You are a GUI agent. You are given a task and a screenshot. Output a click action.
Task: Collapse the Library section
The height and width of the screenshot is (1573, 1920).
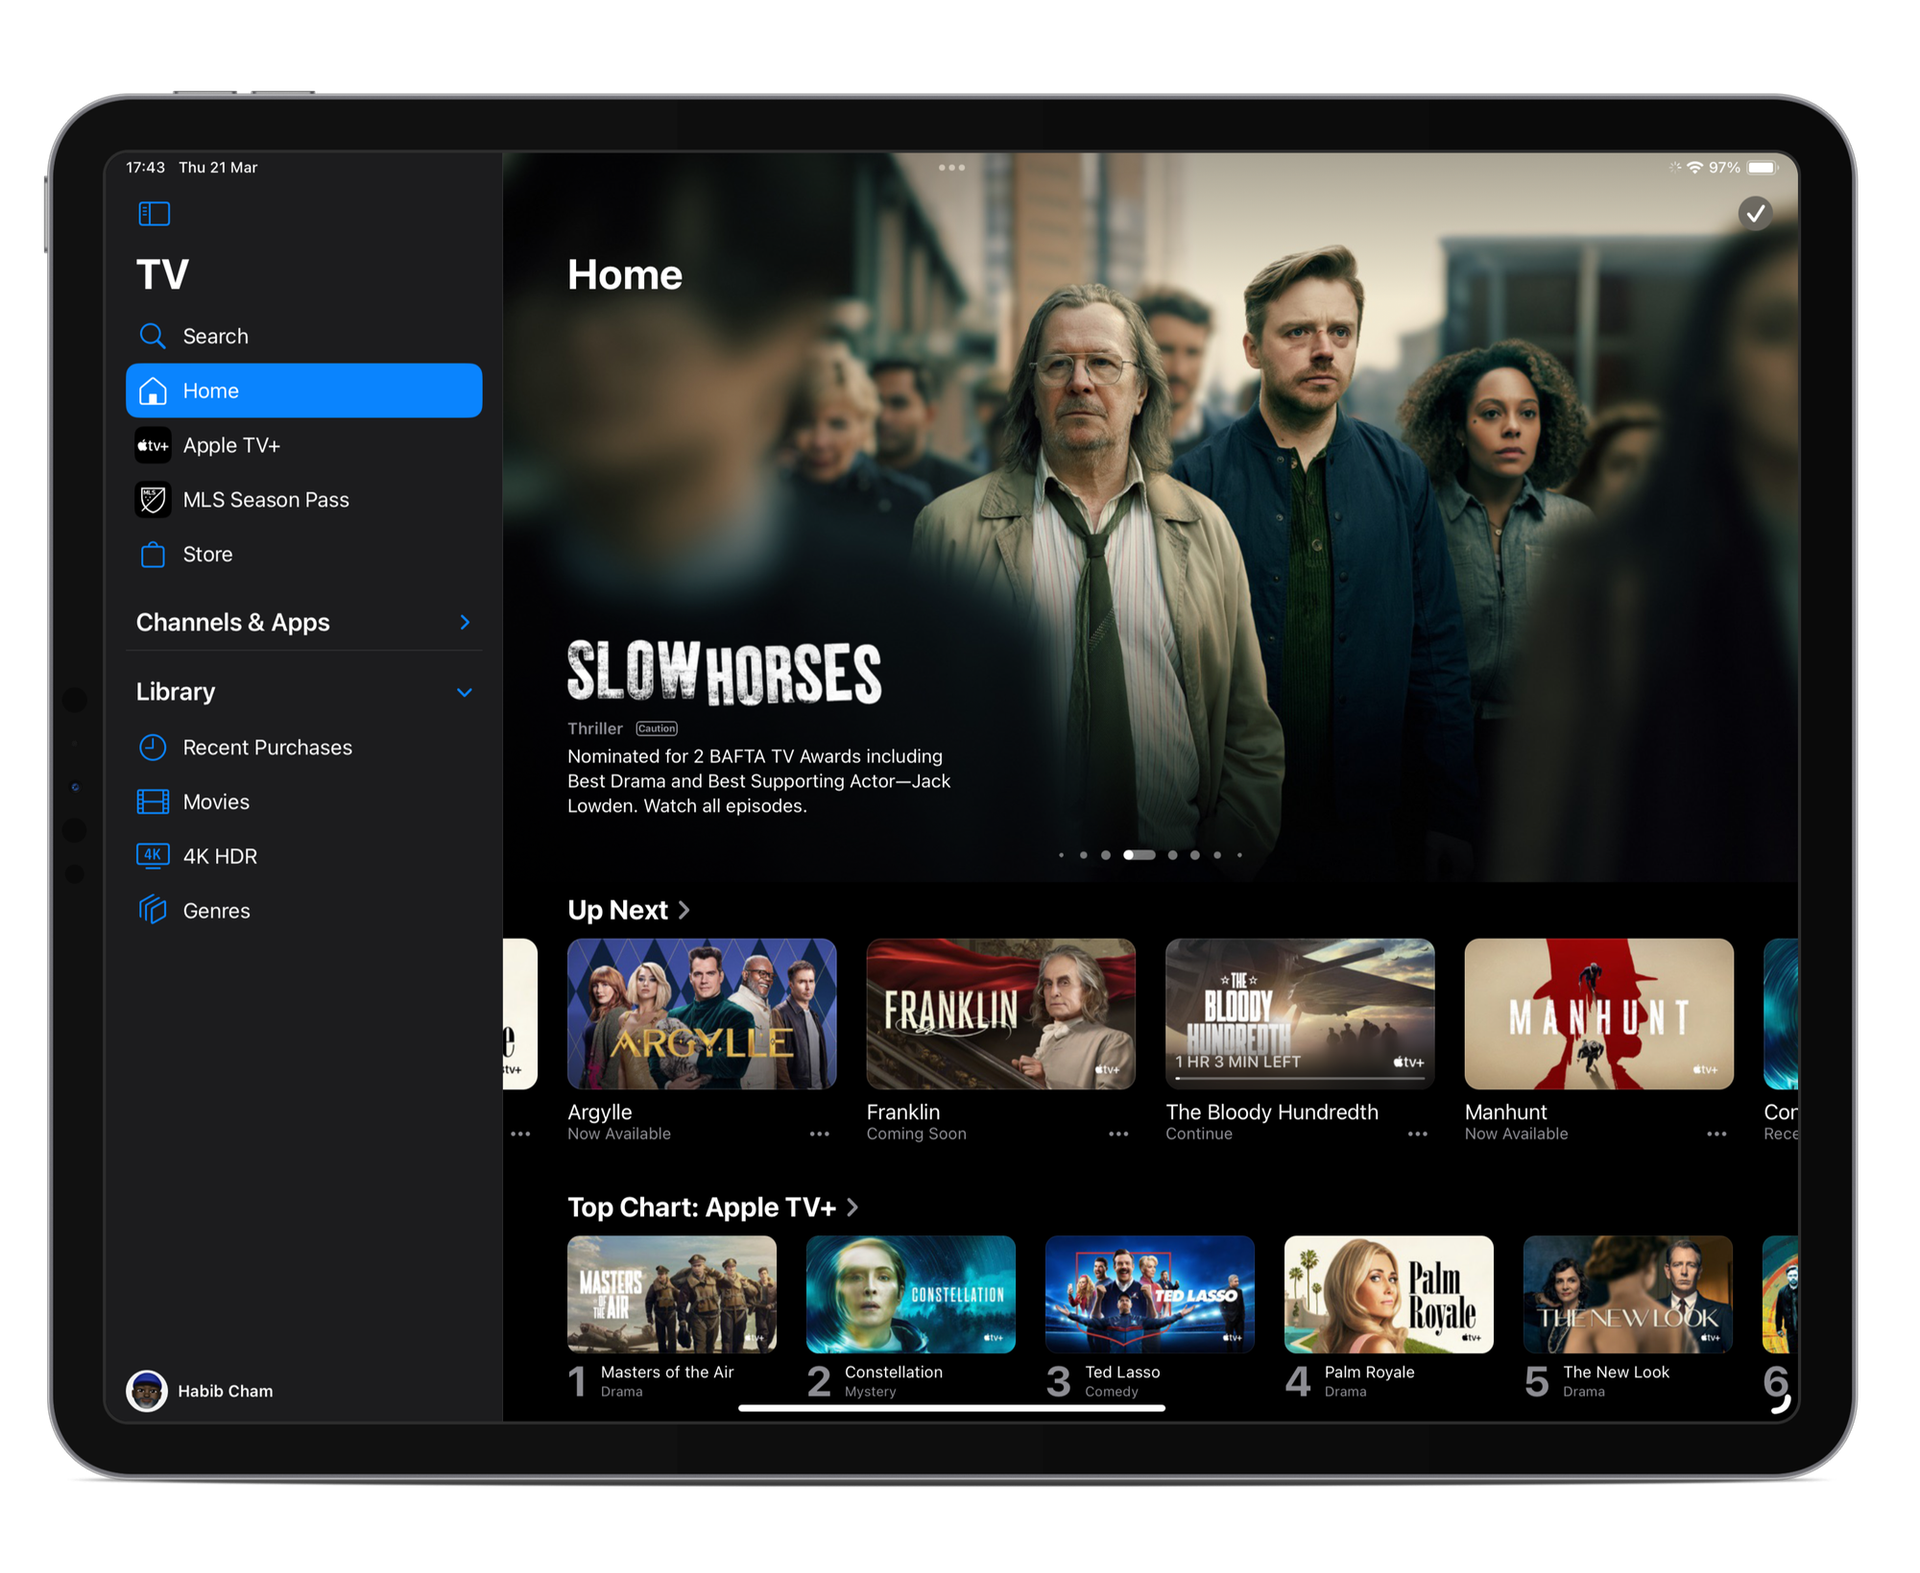click(464, 691)
